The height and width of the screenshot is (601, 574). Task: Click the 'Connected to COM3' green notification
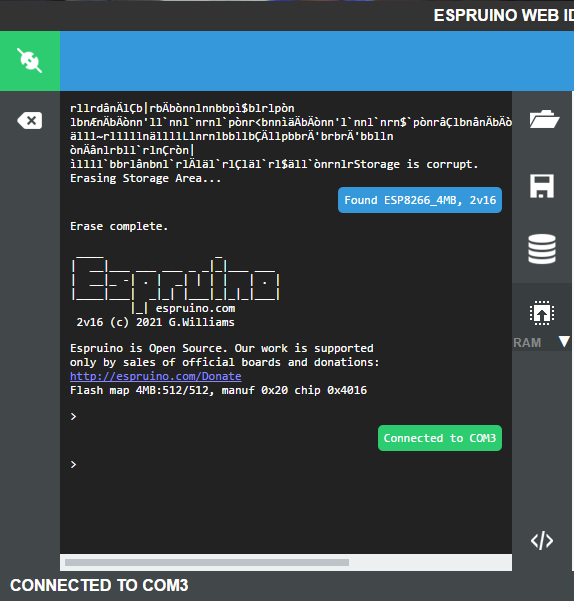pyautogui.click(x=440, y=438)
